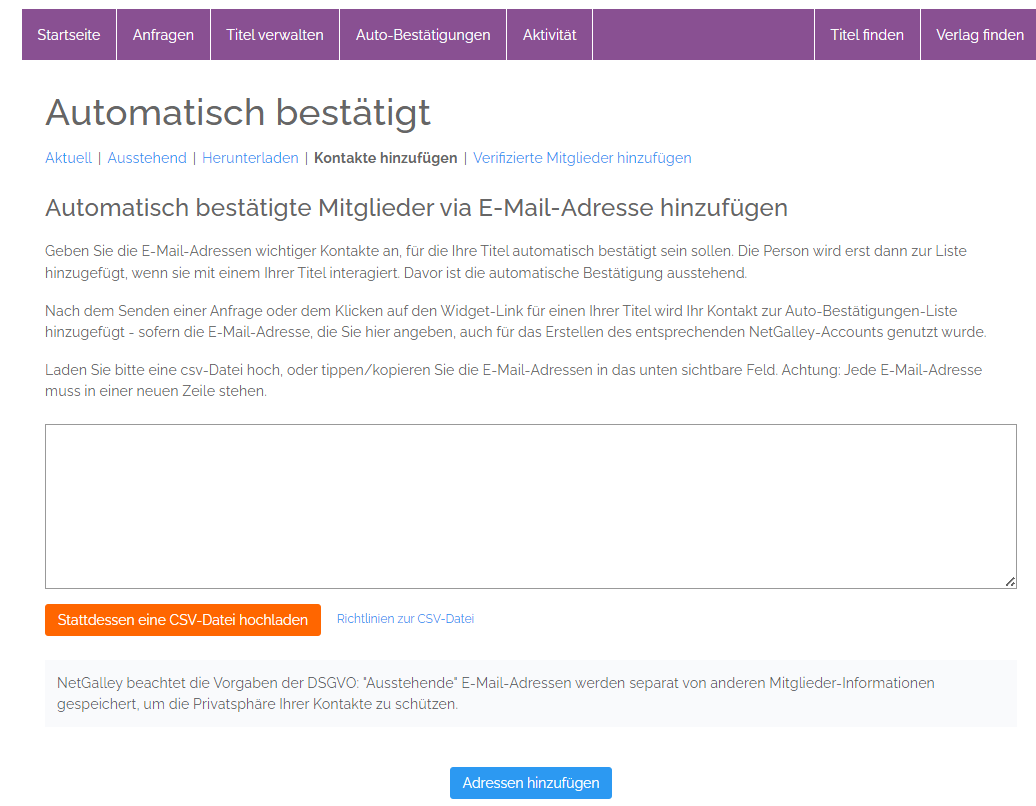Image resolution: width=1036 pixels, height=806 pixels.
Task: Click the heading about adding members via E-Mail-Adresse
Action: pos(416,208)
